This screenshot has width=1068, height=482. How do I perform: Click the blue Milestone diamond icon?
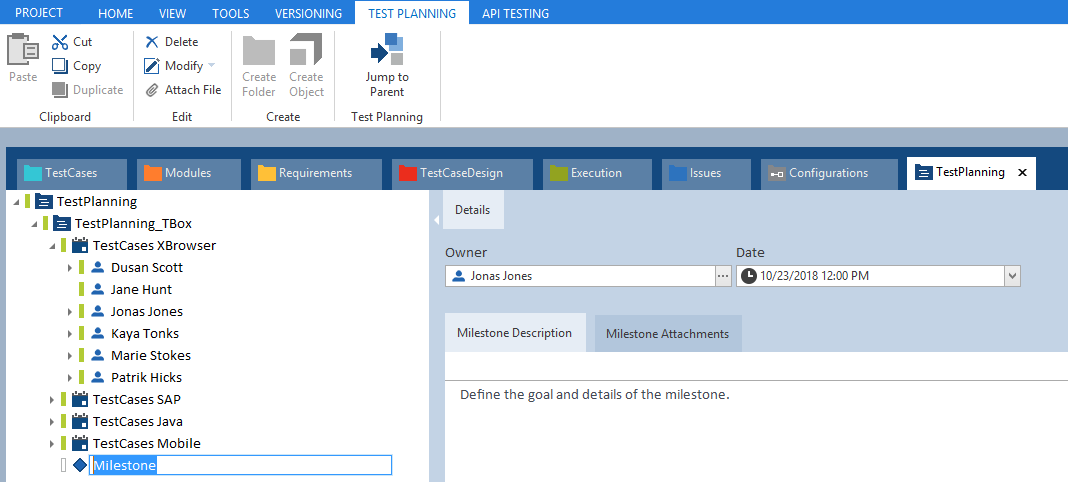[80, 465]
